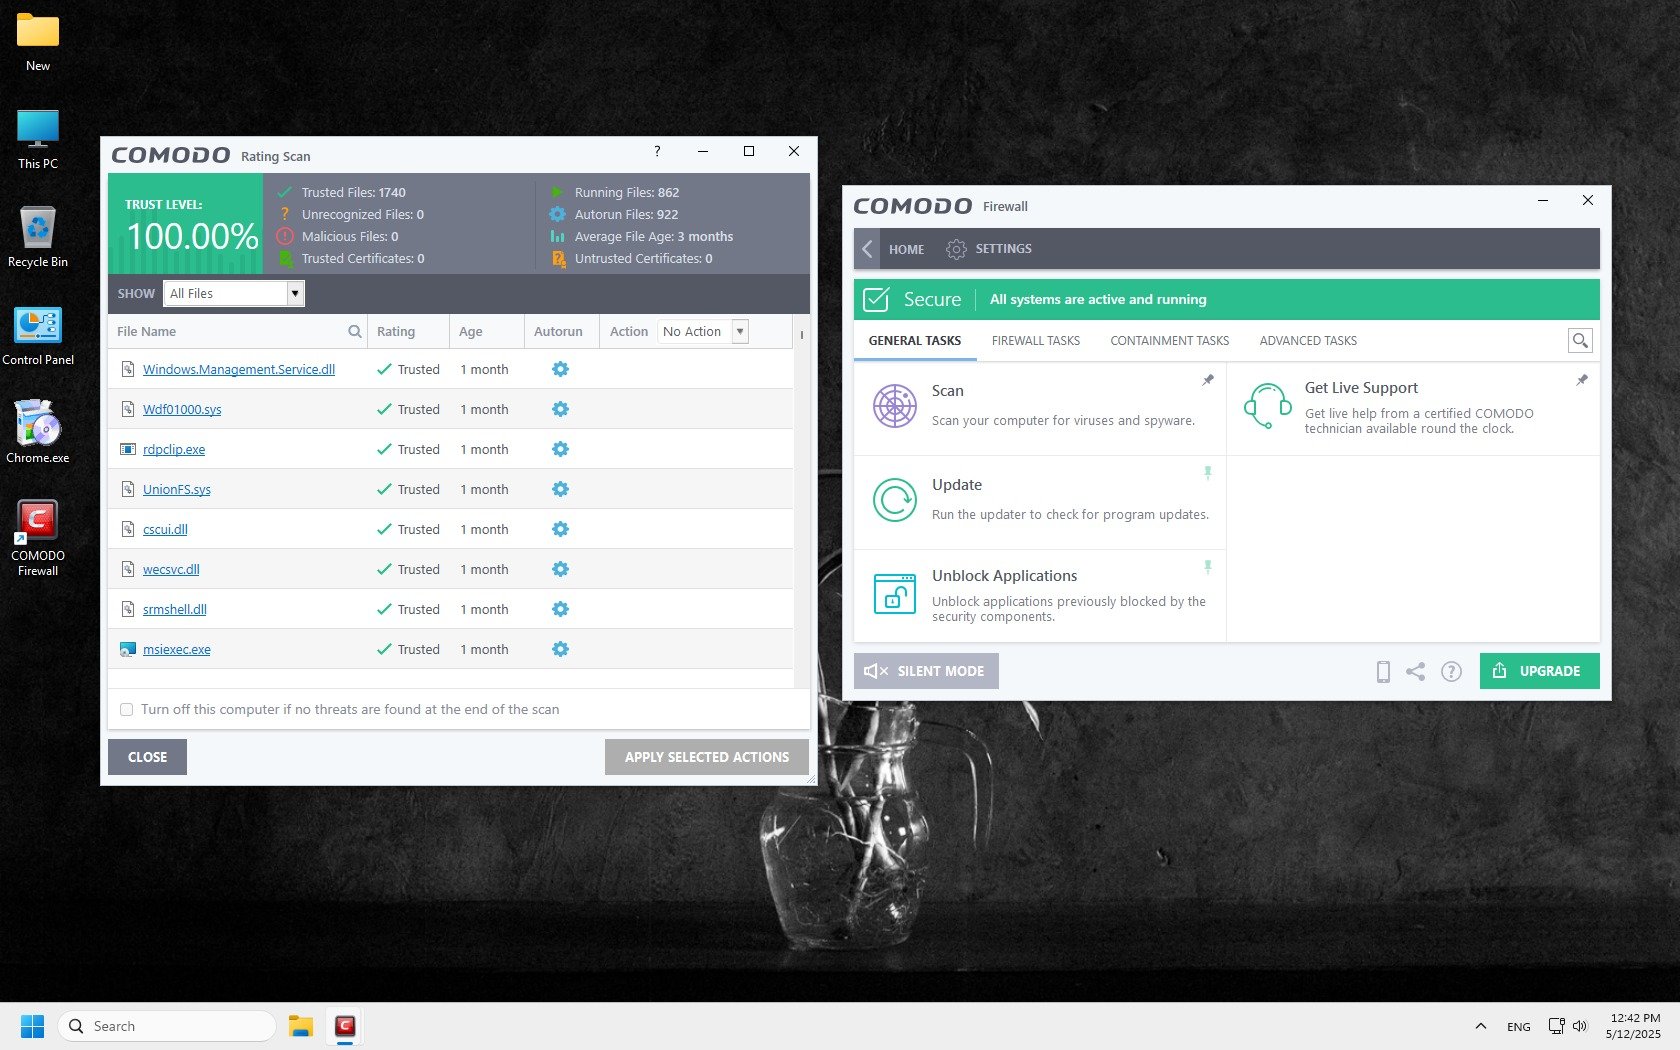Click the share icon in Firewall footer
Viewport: 1680px width, 1050px height.
pyautogui.click(x=1415, y=672)
